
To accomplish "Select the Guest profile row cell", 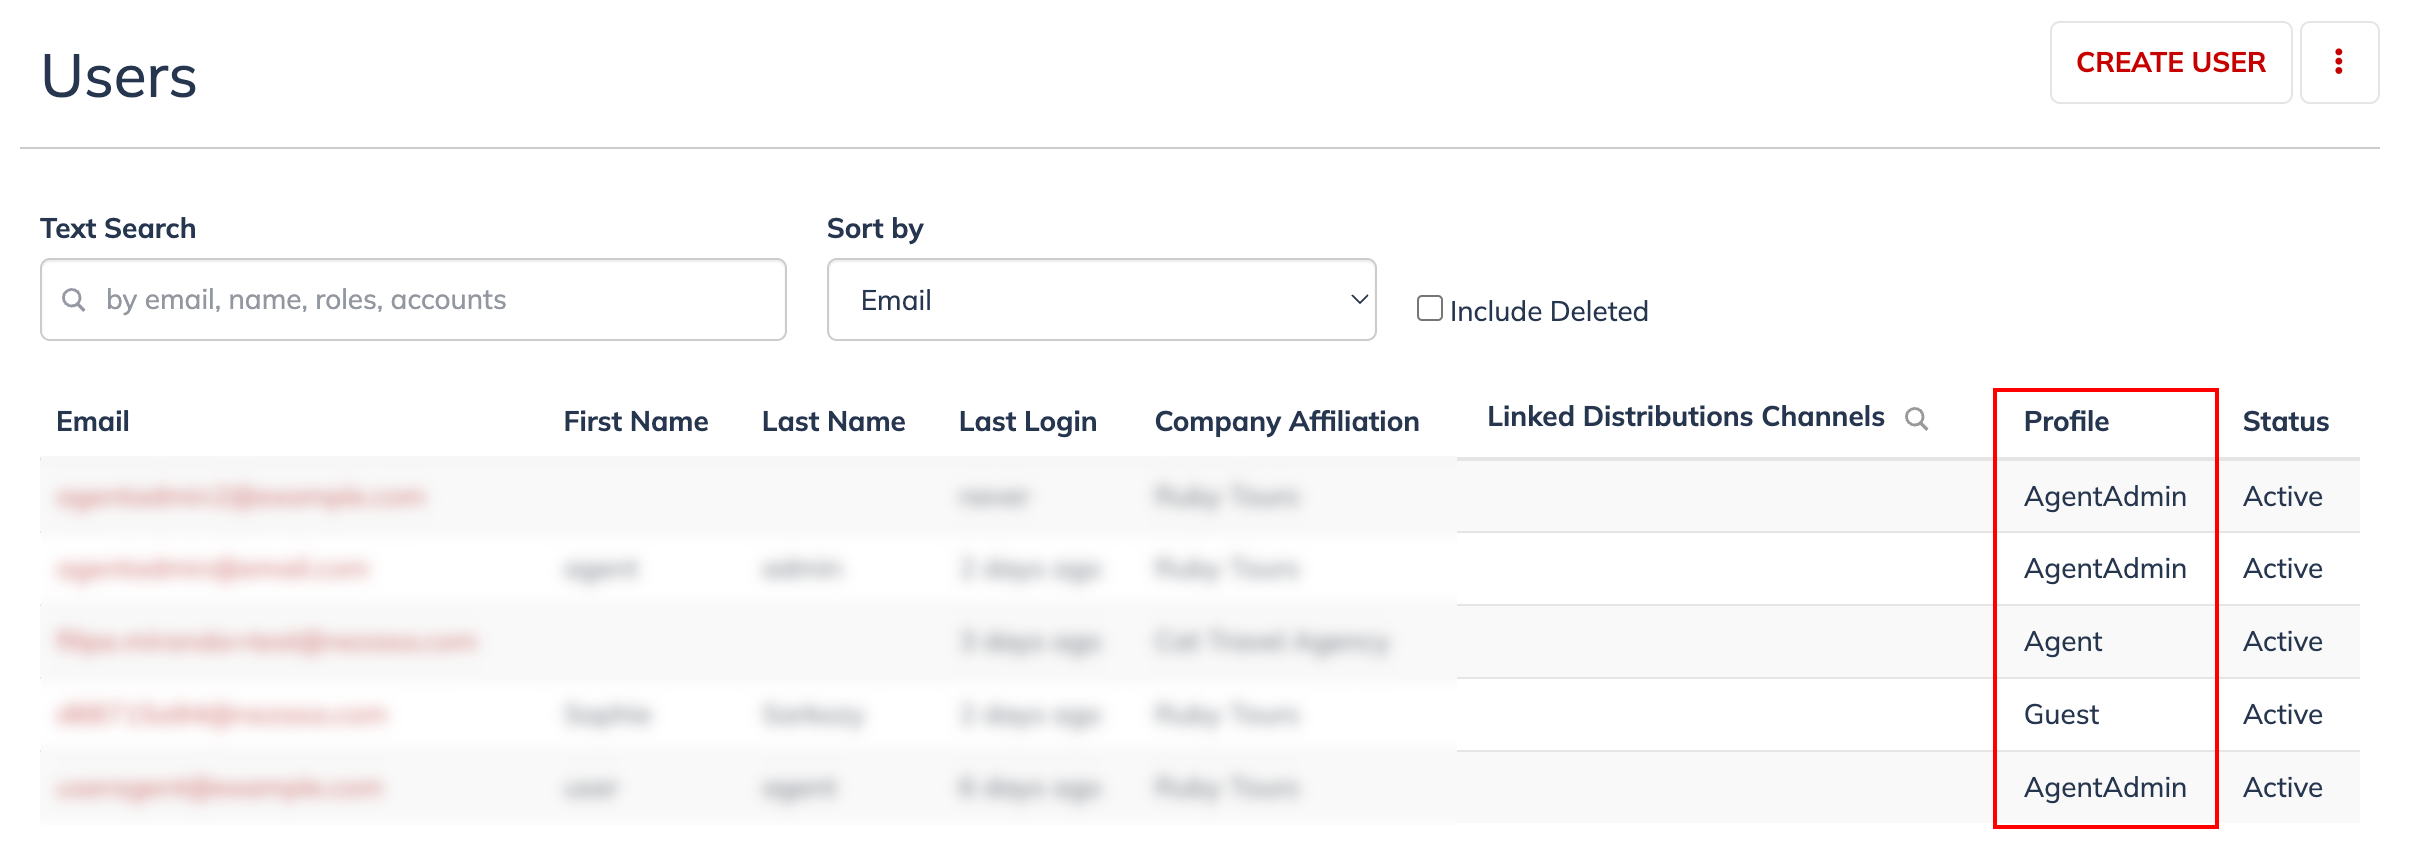I will click(x=2061, y=715).
